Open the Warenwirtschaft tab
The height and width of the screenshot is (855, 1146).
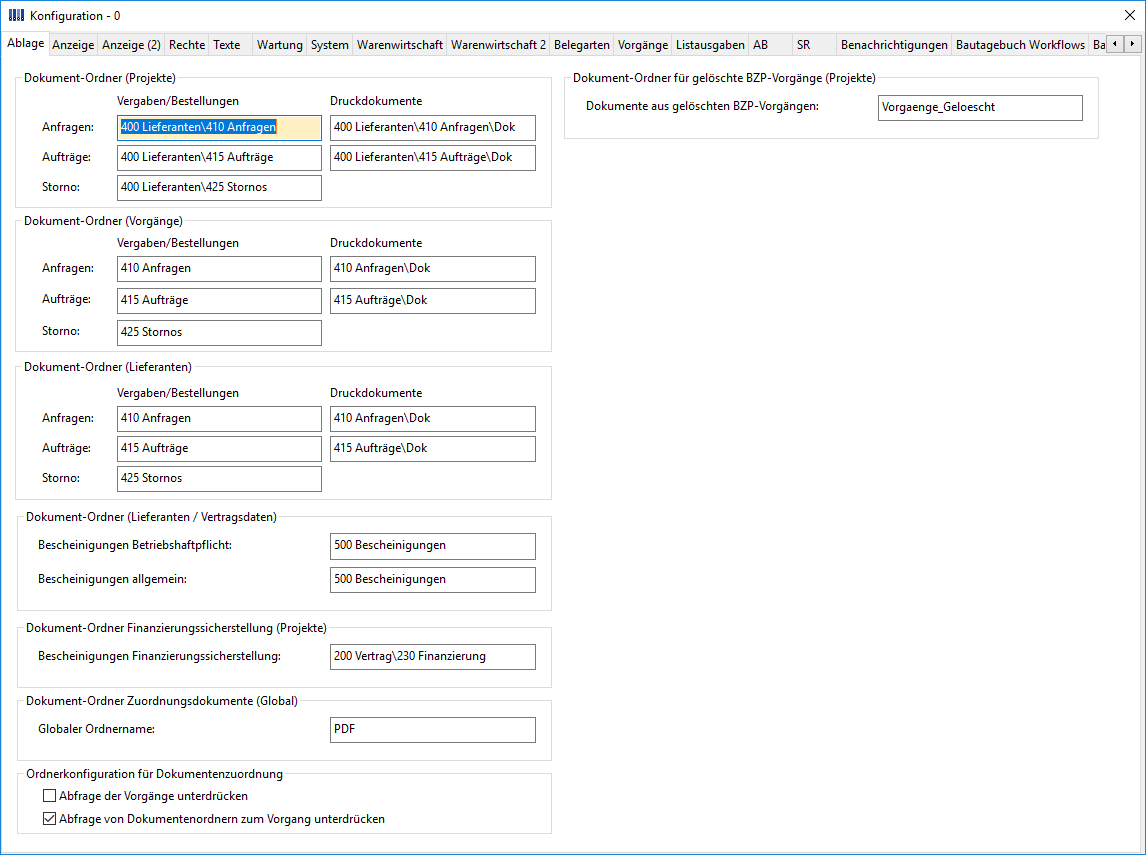[400, 45]
